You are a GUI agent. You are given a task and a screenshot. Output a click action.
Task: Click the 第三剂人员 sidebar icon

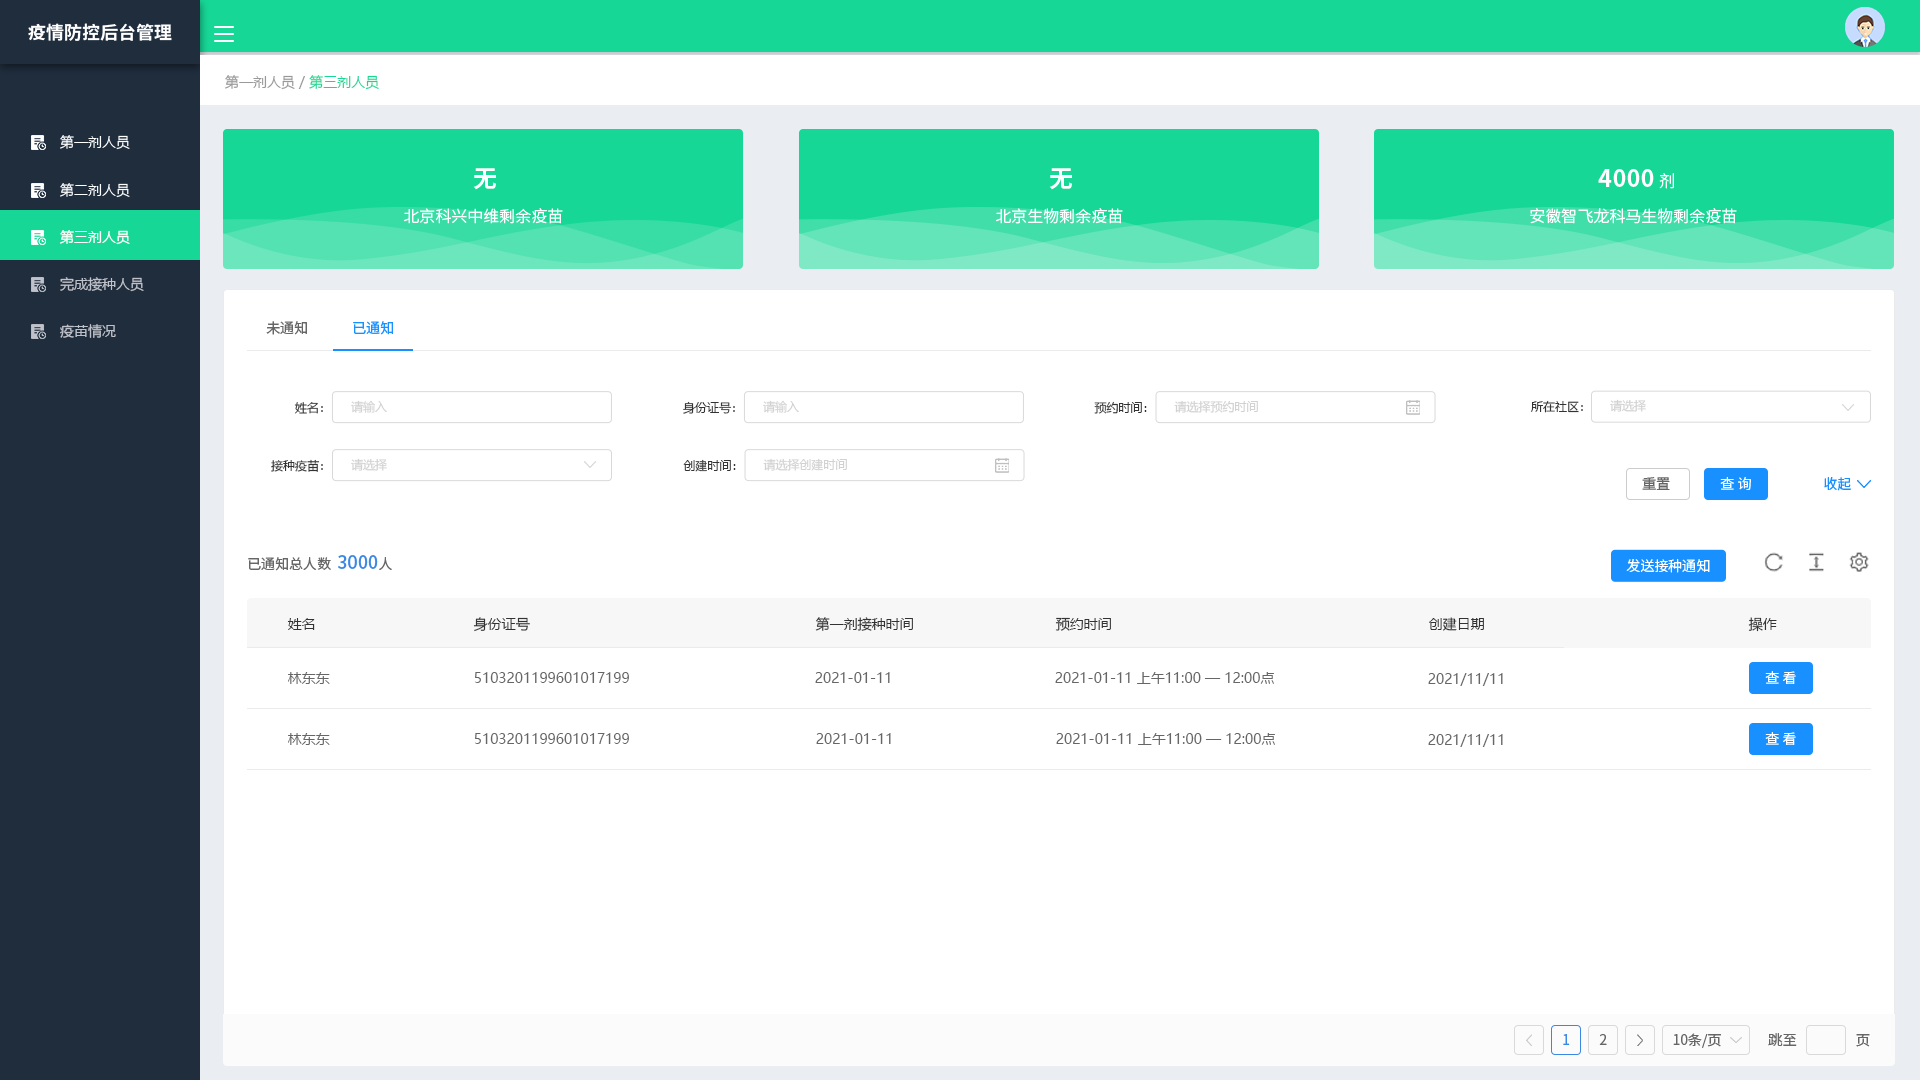[x=38, y=237]
